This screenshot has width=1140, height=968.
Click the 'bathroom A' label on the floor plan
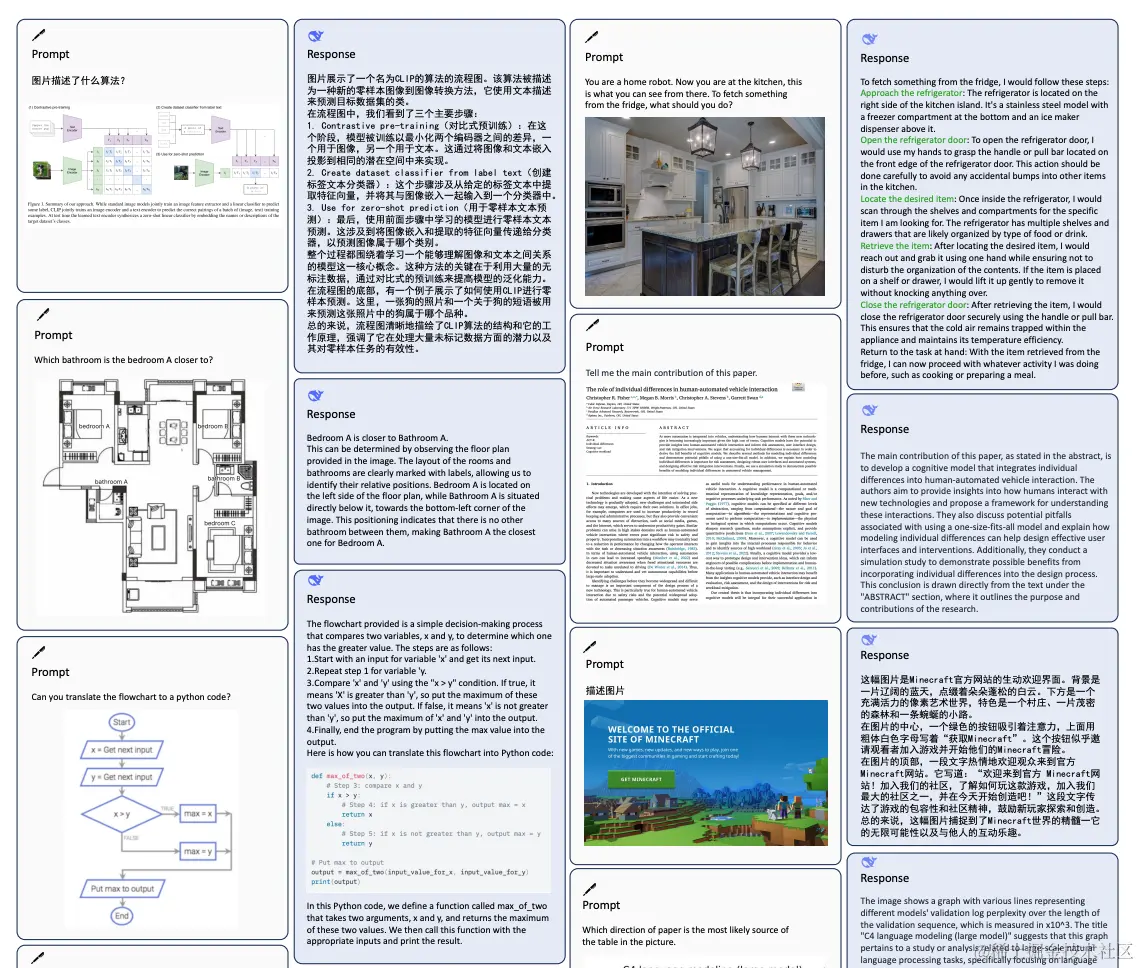click(x=111, y=481)
